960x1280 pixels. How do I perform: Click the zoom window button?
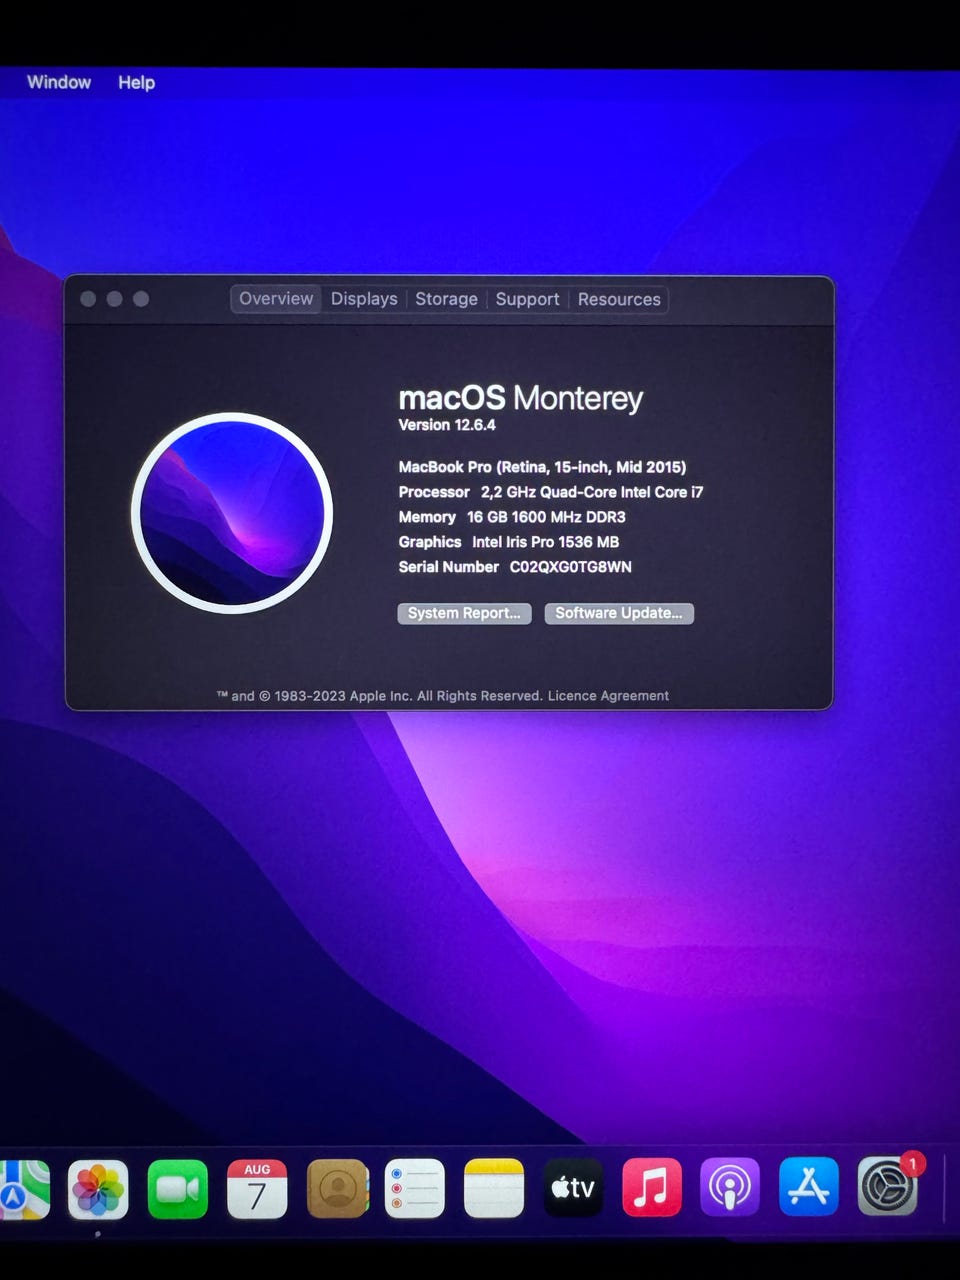point(141,299)
